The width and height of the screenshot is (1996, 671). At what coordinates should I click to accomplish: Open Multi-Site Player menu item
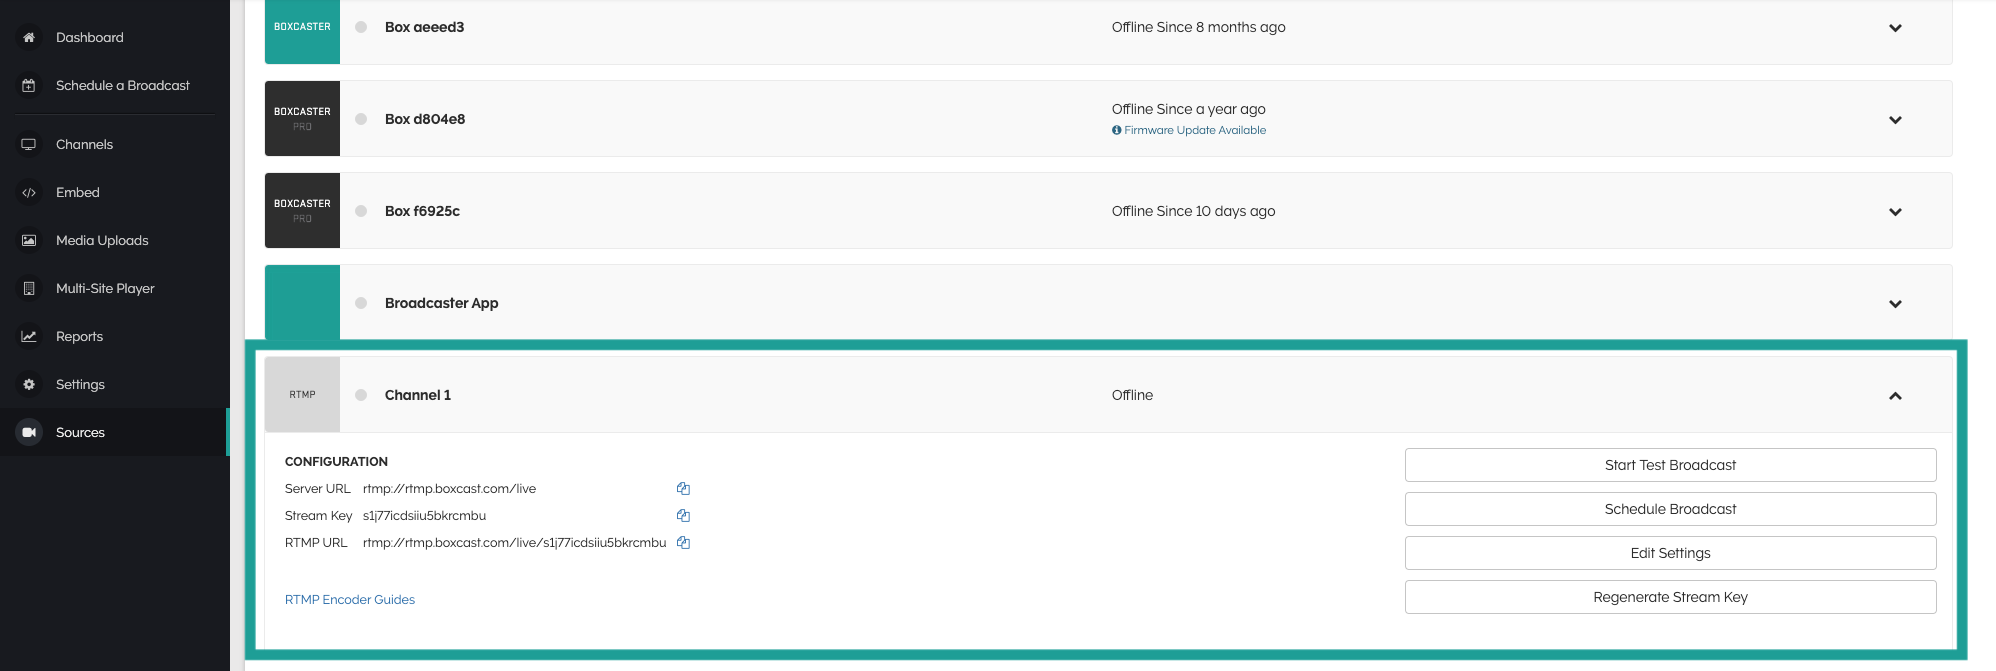point(105,289)
